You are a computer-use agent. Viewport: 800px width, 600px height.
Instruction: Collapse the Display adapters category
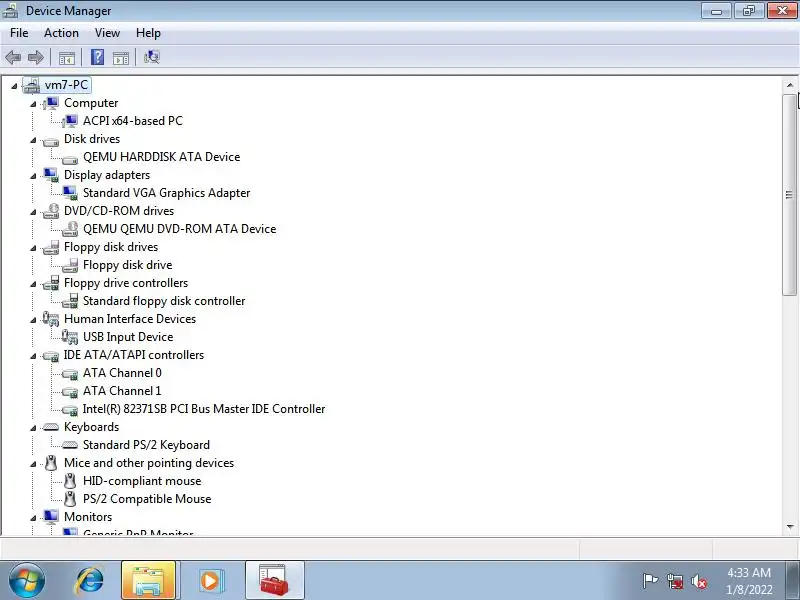point(33,176)
